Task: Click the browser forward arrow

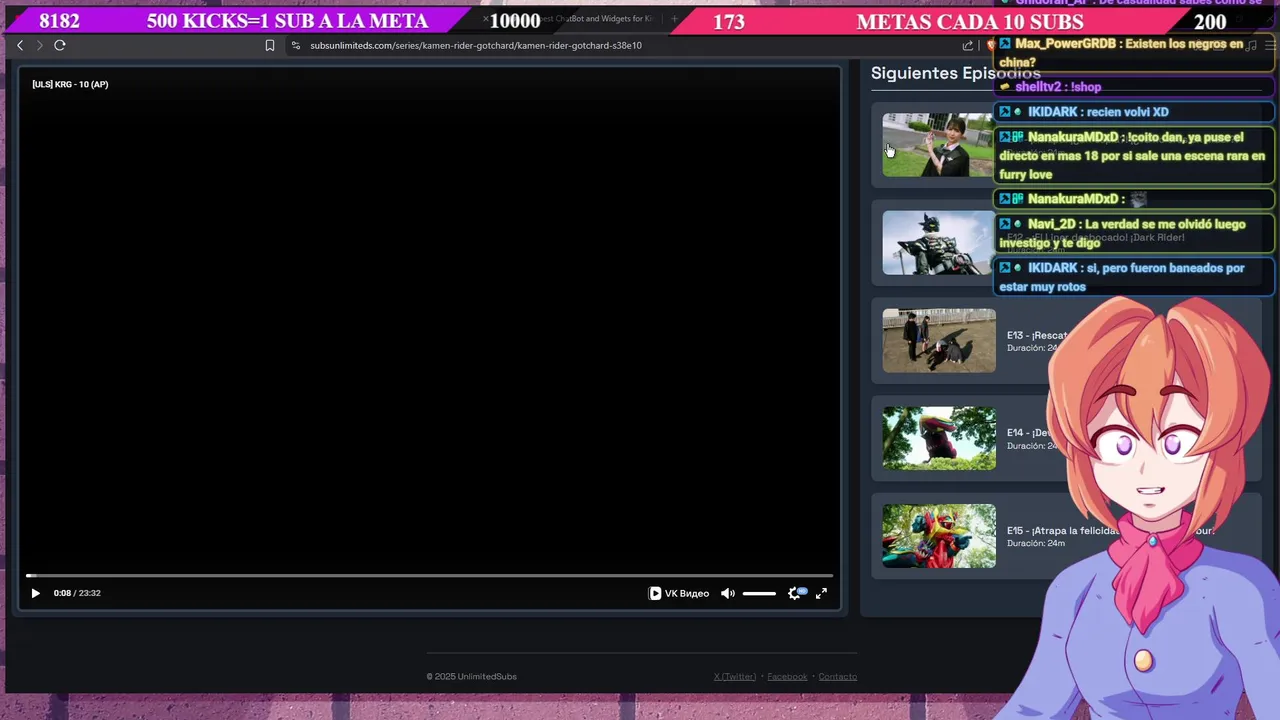Action: coord(40,45)
